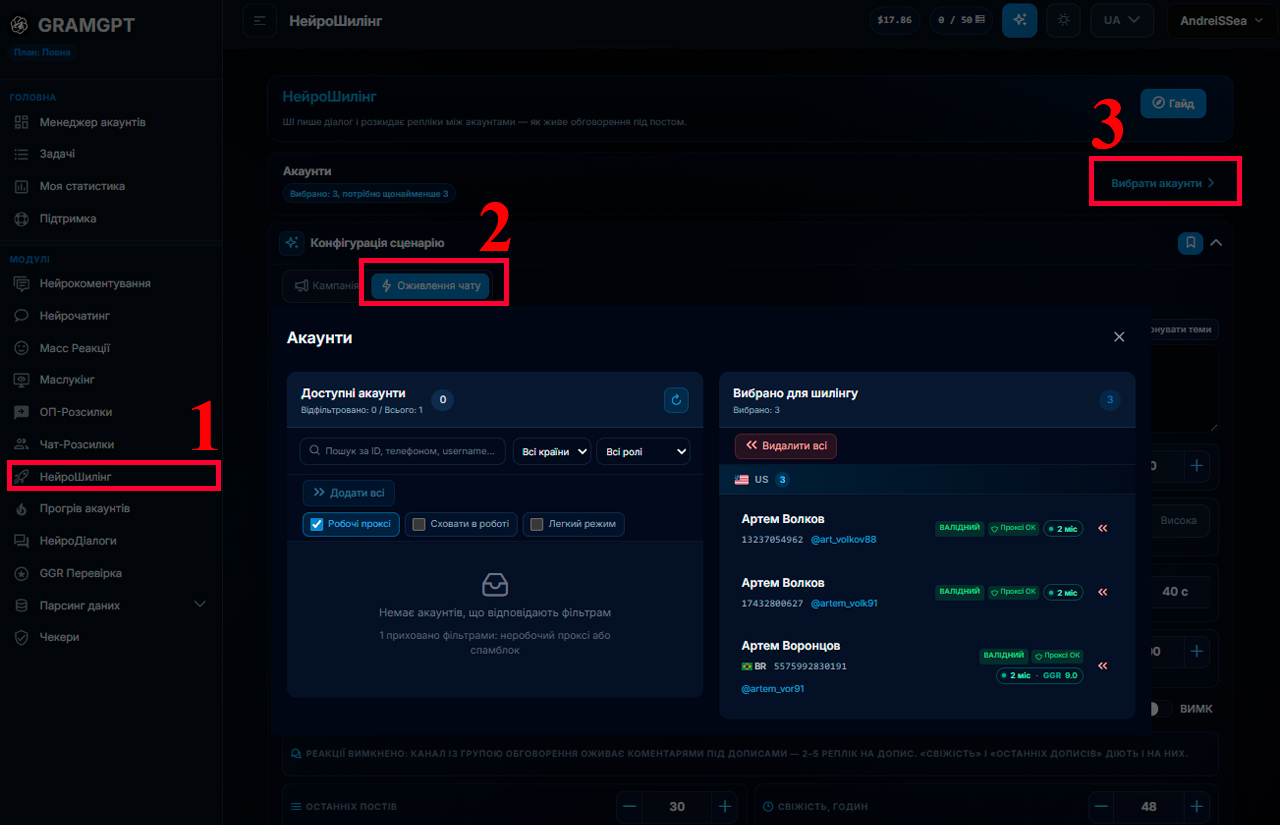1280x825 pixels.
Task: Switch theme with the sun icon
Action: click(1063, 20)
